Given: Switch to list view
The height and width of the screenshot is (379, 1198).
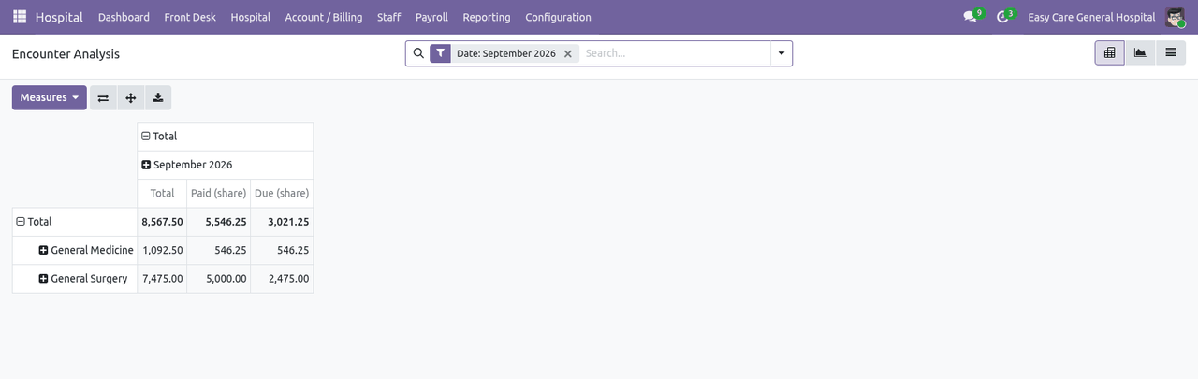Looking at the screenshot, I should 1170,53.
